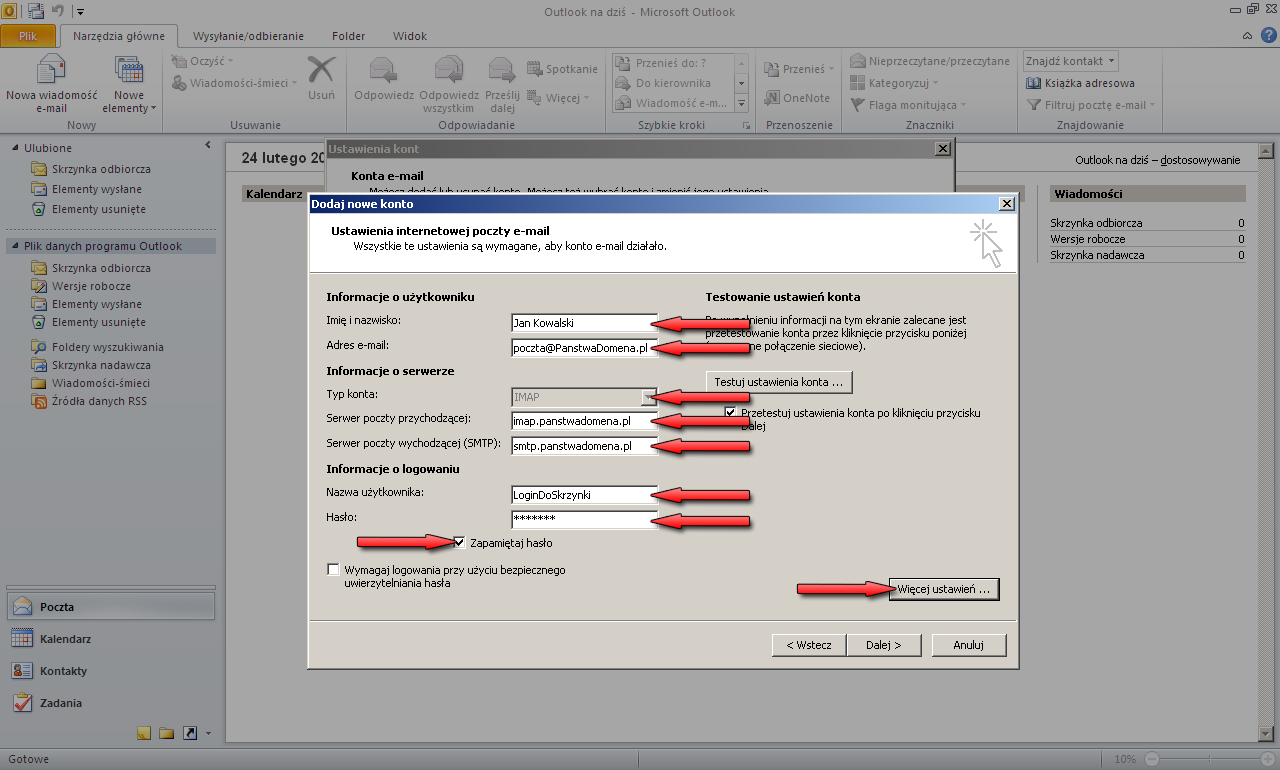The width and height of the screenshot is (1280, 770).
Task: Enable Wymagaj logowania secure authentication checkbox
Action: pyautogui.click(x=333, y=570)
